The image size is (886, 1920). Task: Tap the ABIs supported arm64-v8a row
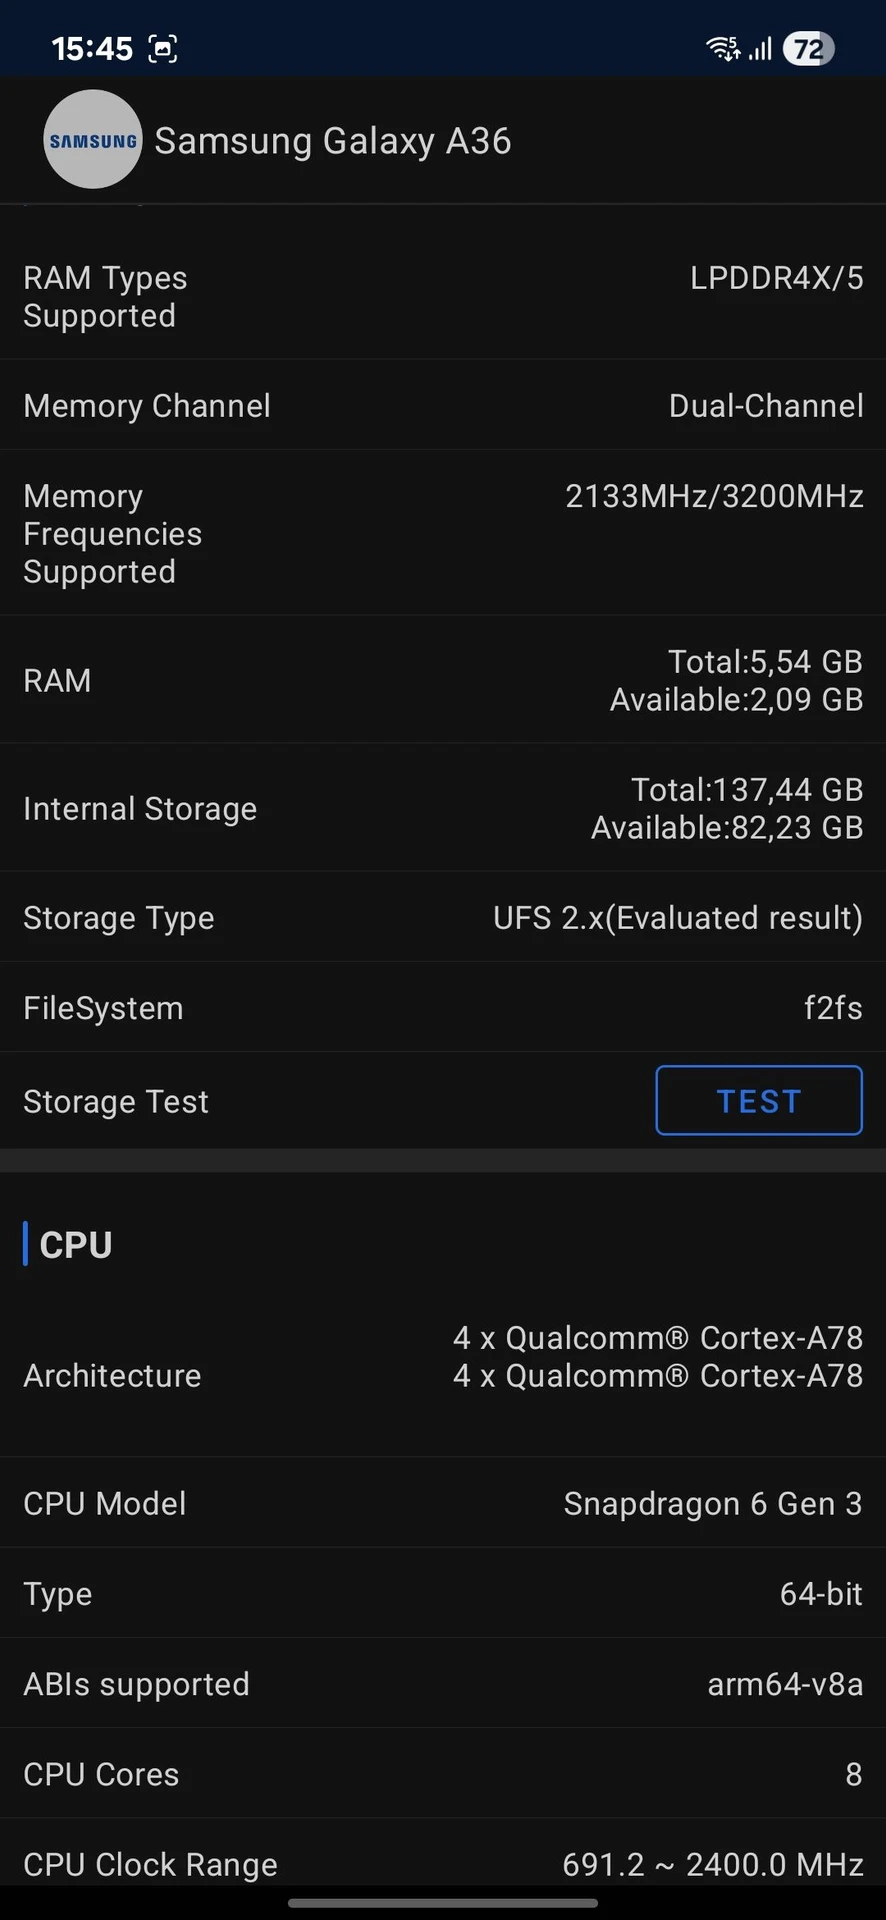pos(443,1684)
